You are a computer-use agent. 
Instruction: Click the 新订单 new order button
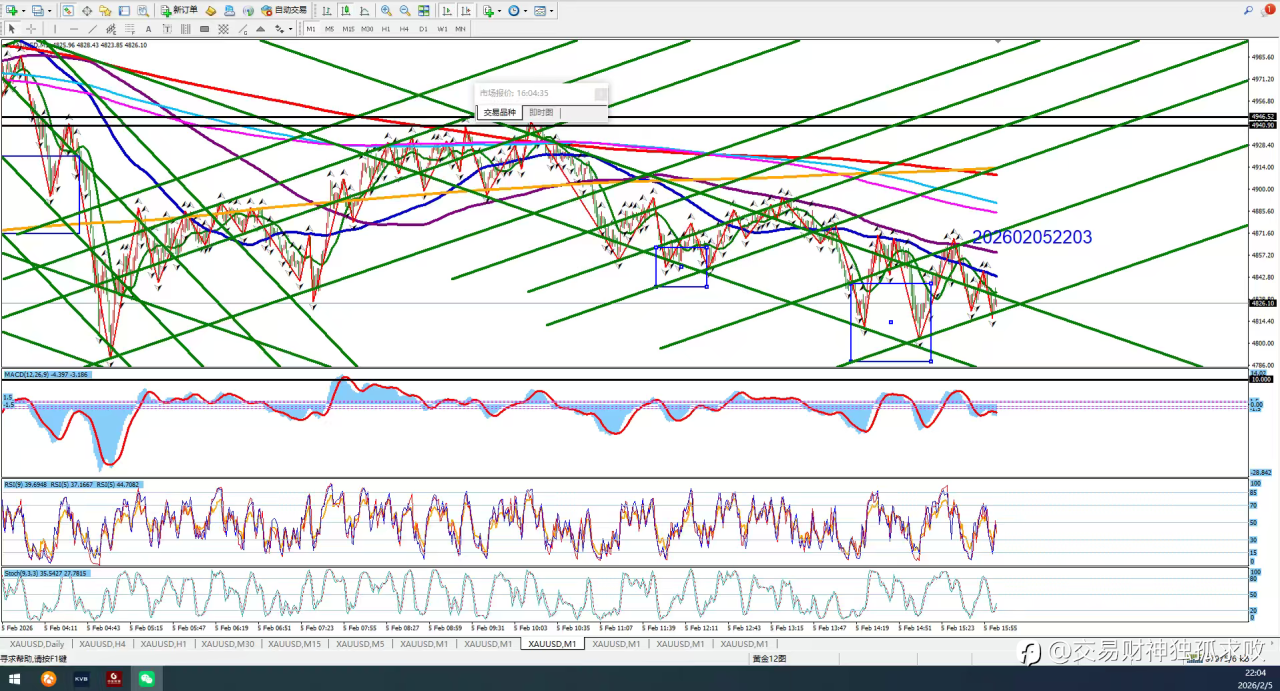pyautogui.click(x=178, y=10)
